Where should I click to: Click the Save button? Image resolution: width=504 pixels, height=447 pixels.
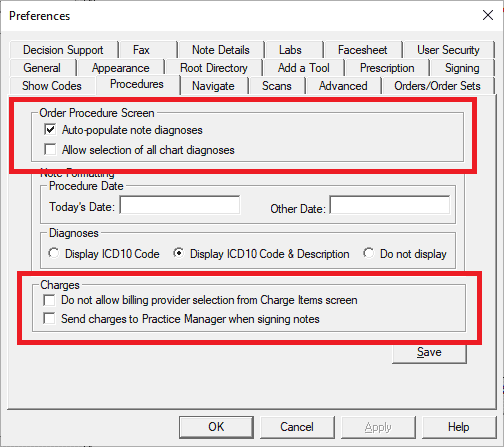pyautogui.click(x=429, y=352)
